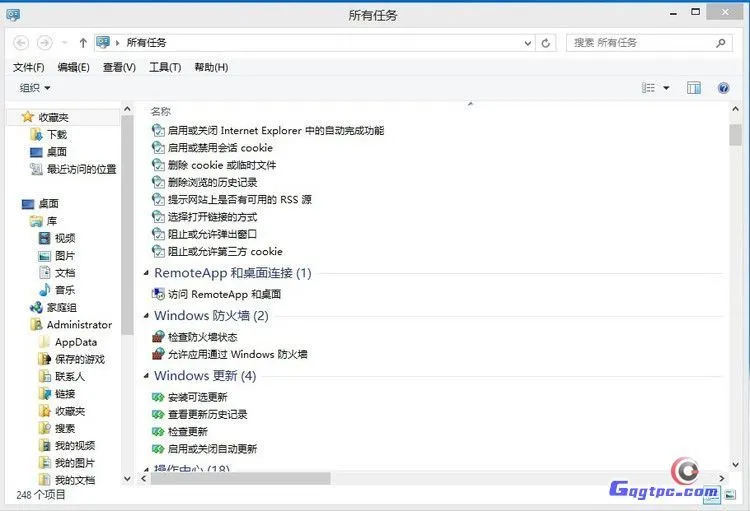This screenshot has width=750, height=511.
Task: Click the horizontal scrollbar thumb
Action: (x=241, y=478)
